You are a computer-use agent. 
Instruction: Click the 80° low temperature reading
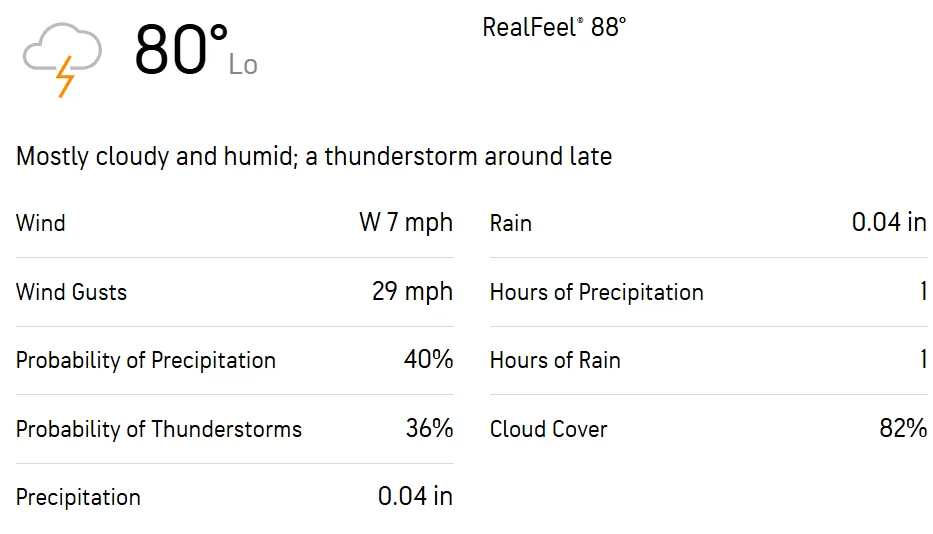[182, 50]
